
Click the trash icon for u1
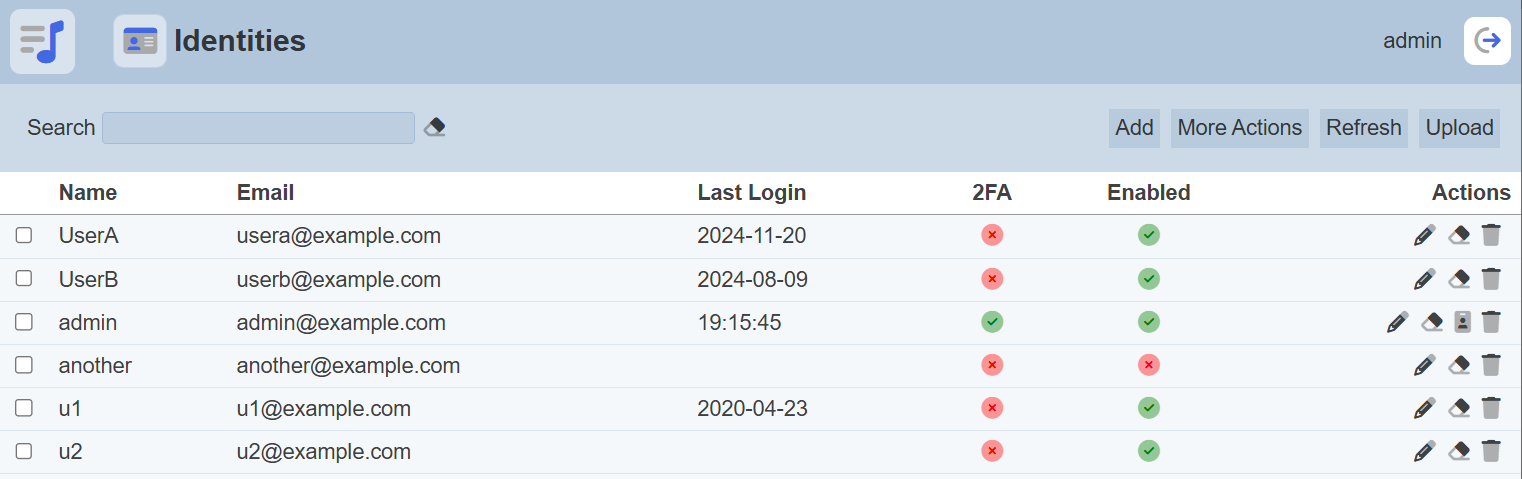click(1491, 408)
